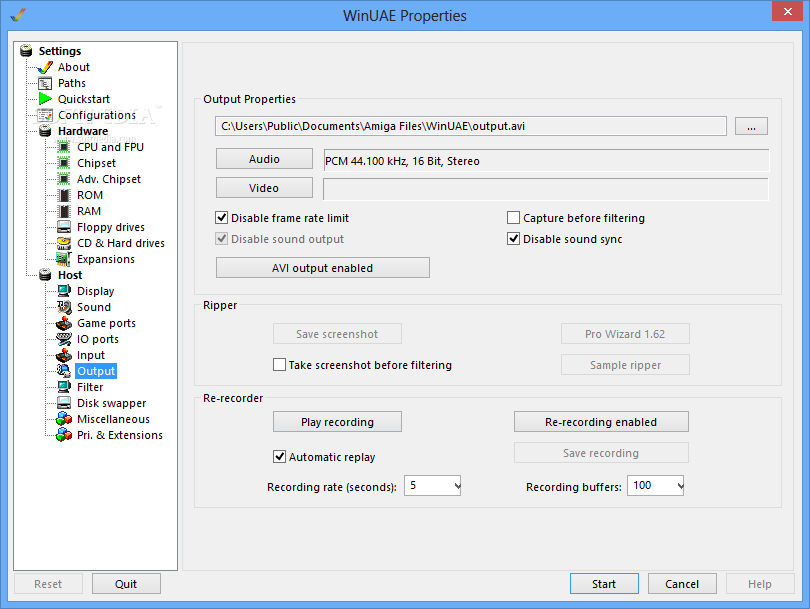Click the CPU and FPU chip icon
The width and height of the screenshot is (810, 609).
click(64, 147)
